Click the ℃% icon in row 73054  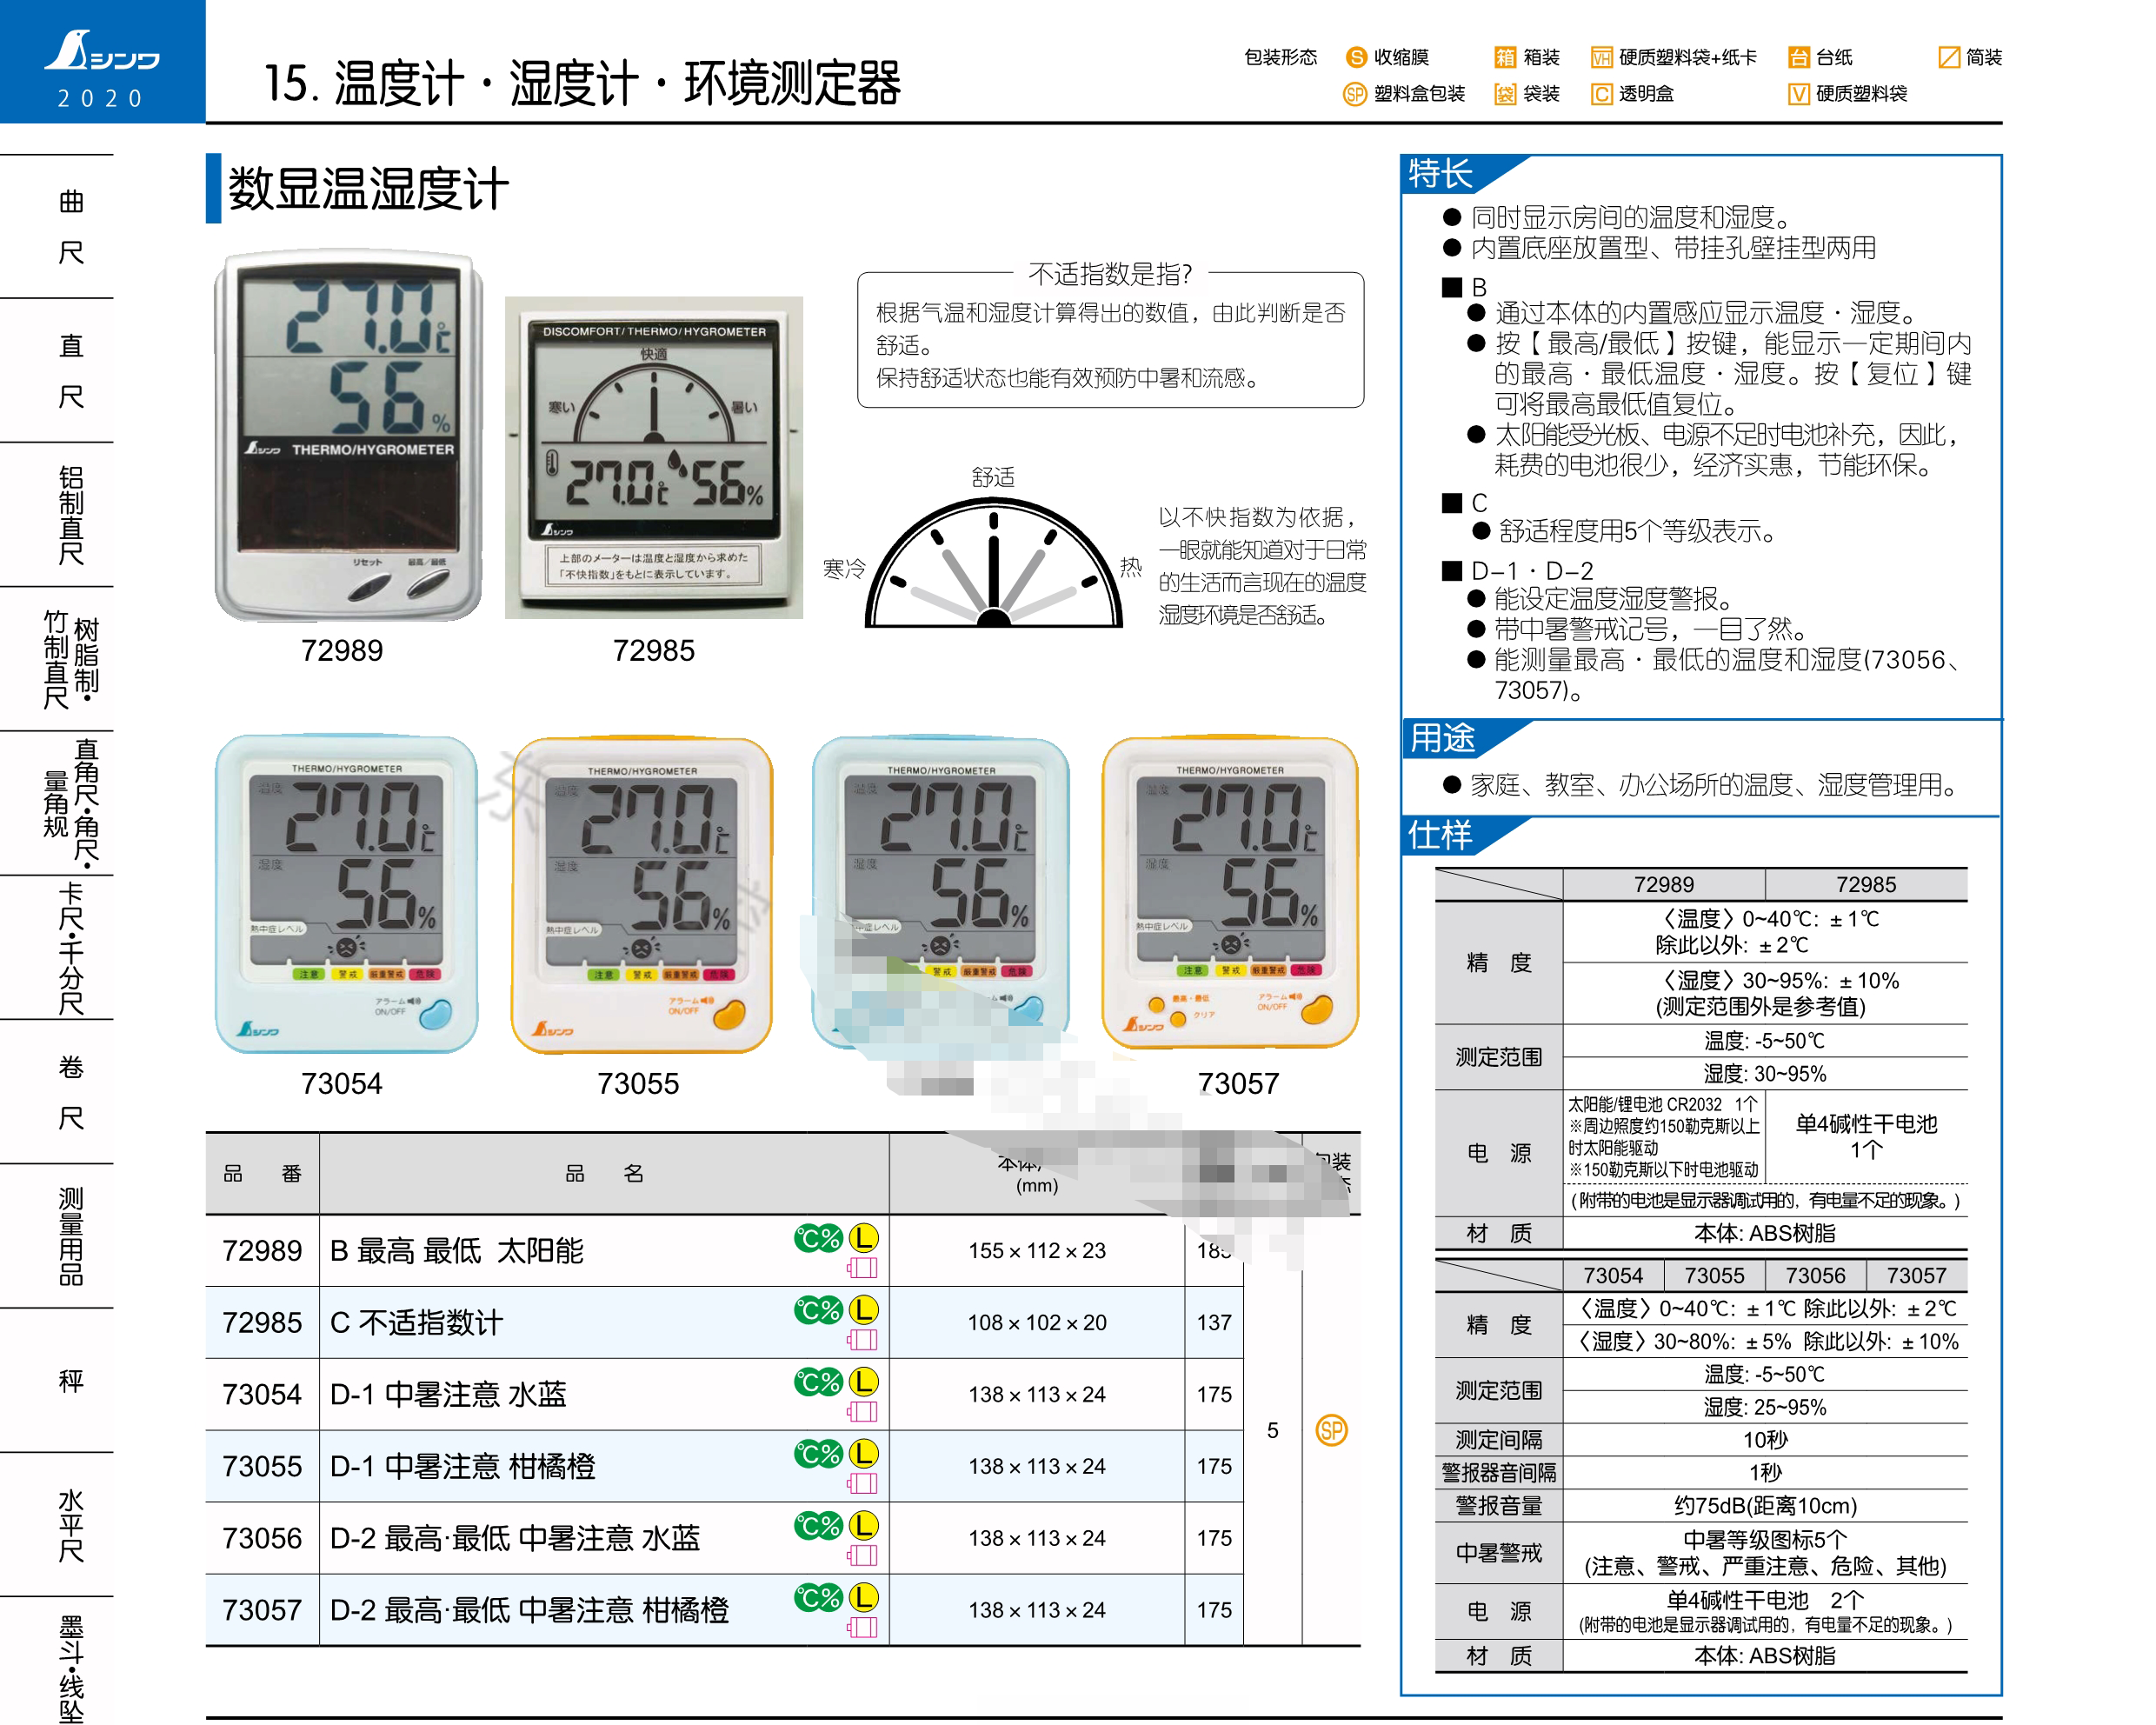[x=819, y=1382]
